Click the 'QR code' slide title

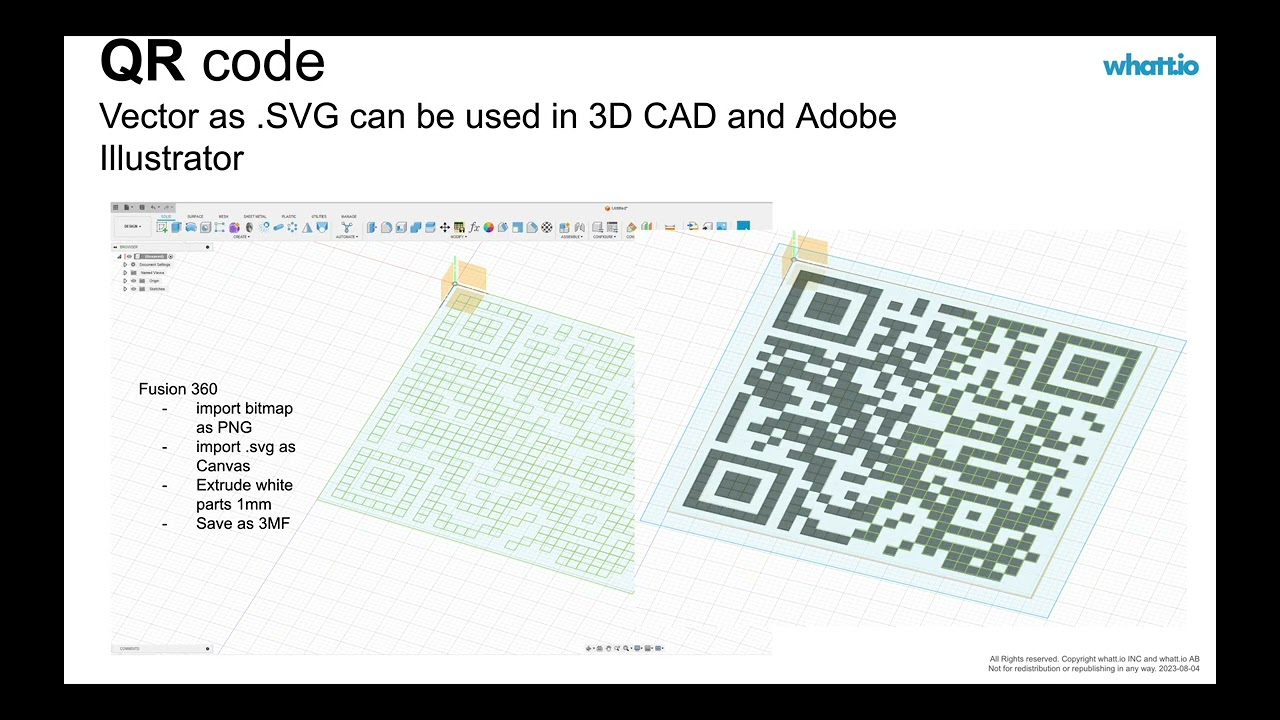[x=213, y=62]
